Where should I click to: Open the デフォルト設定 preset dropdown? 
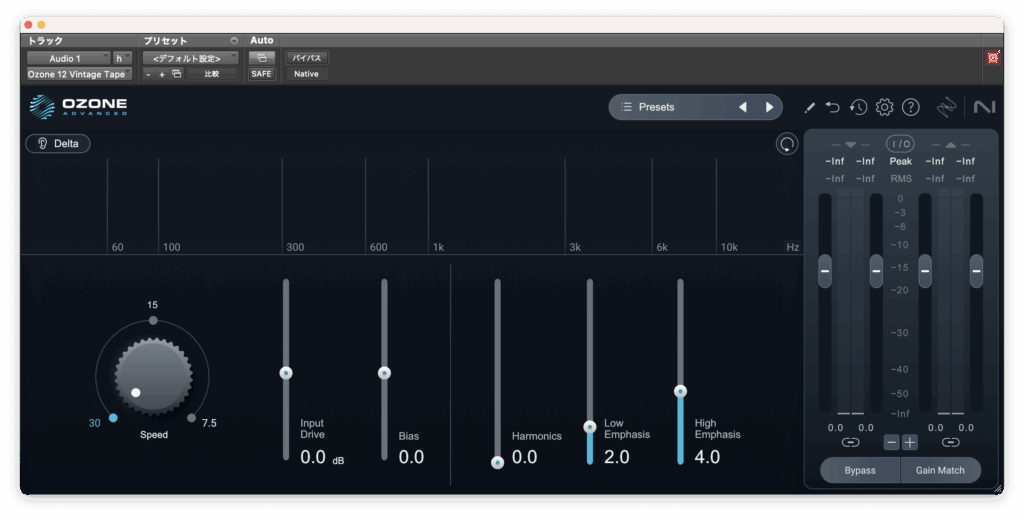pos(190,58)
